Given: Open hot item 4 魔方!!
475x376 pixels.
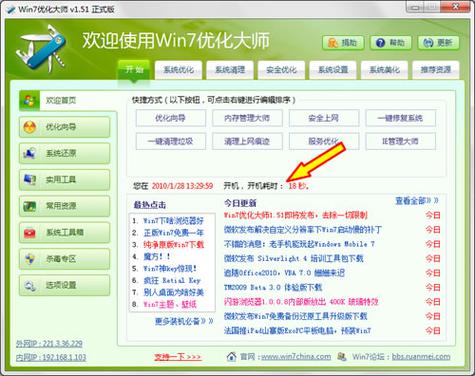Looking at the screenshot, I should (157, 257).
